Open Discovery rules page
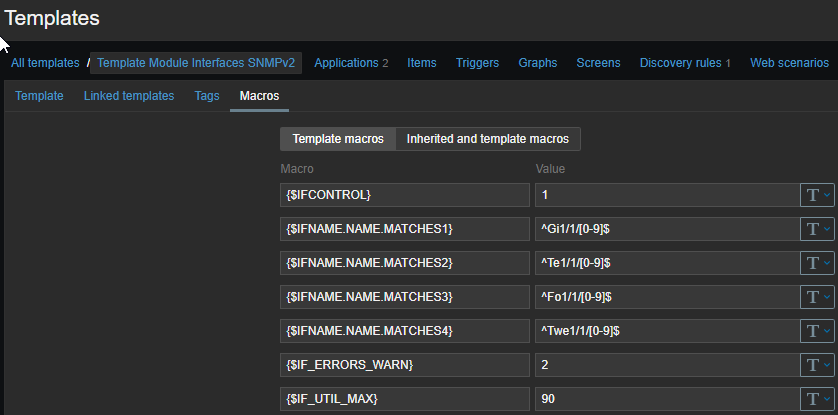Image resolution: width=838 pixels, height=415 pixels. click(x=685, y=63)
